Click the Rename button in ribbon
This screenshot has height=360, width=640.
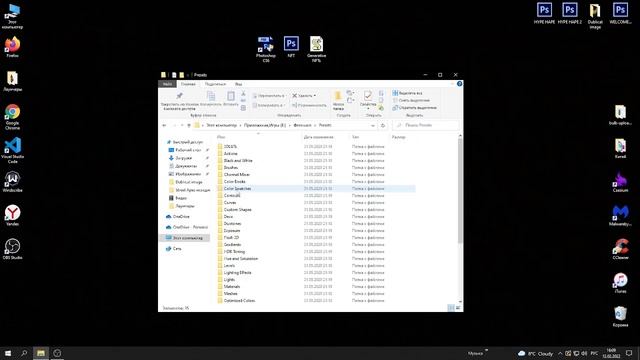point(309,105)
